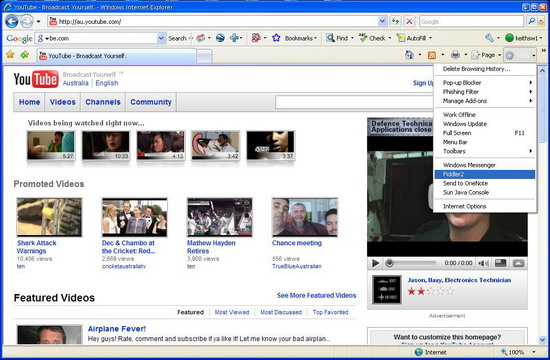
Task: Click the YouTube search input field
Action: (x=354, y=102)
